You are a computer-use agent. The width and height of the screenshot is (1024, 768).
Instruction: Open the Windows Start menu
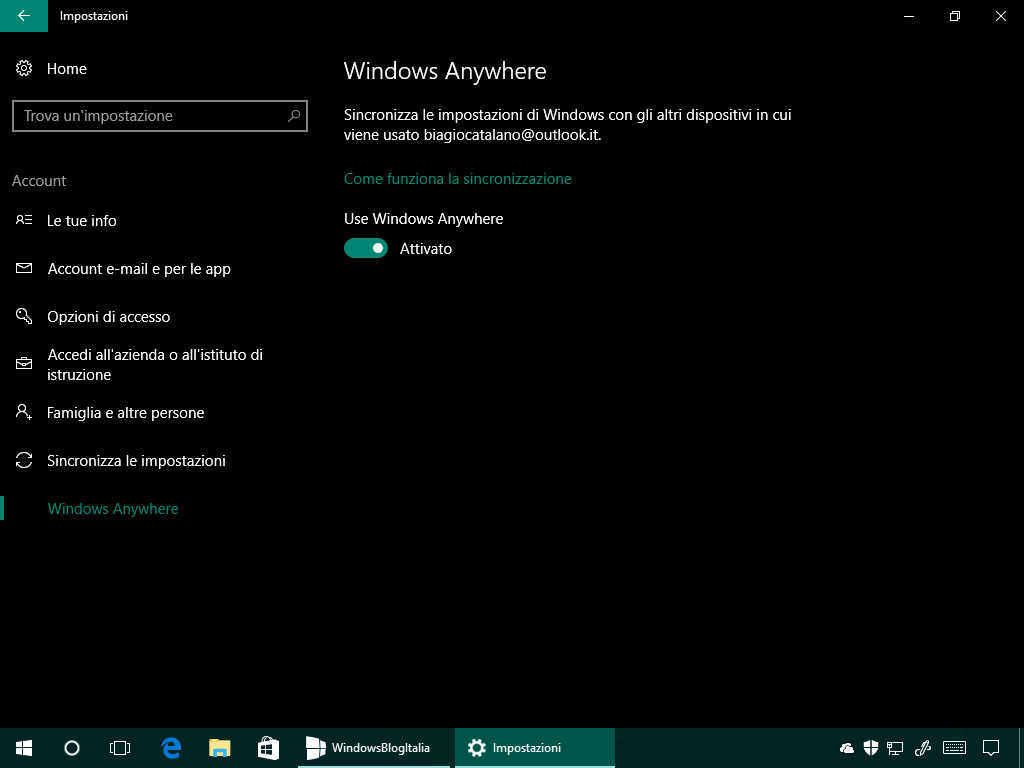pyautogui.click(x=24, y=748)
